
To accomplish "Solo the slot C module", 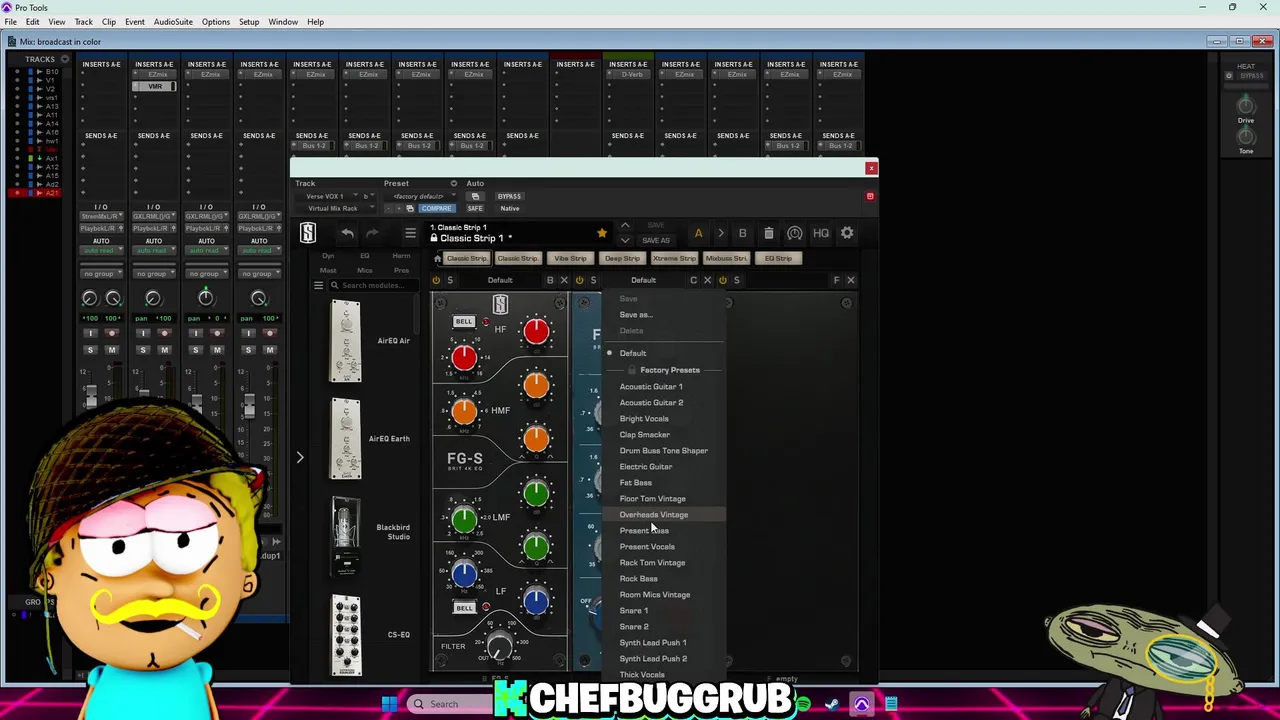I will pyautogui.click(x=593, y=280).
